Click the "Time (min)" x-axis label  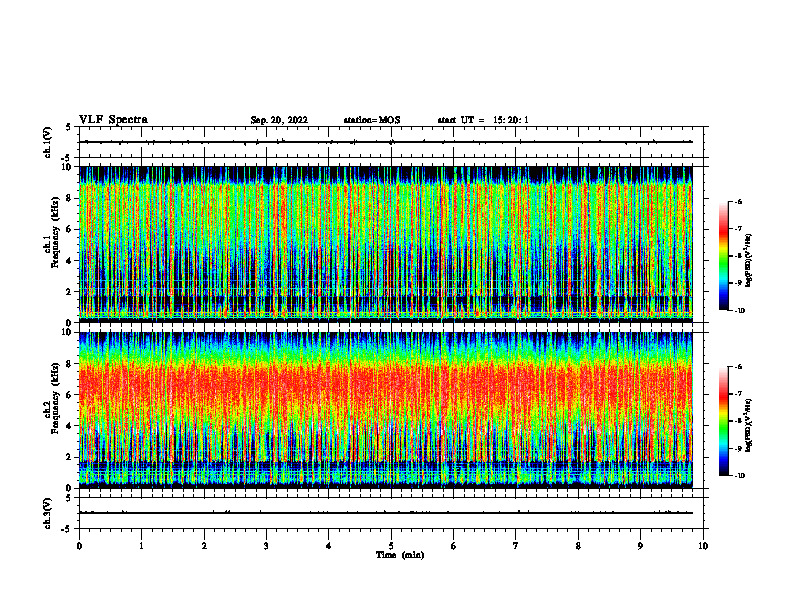(400, 555)
